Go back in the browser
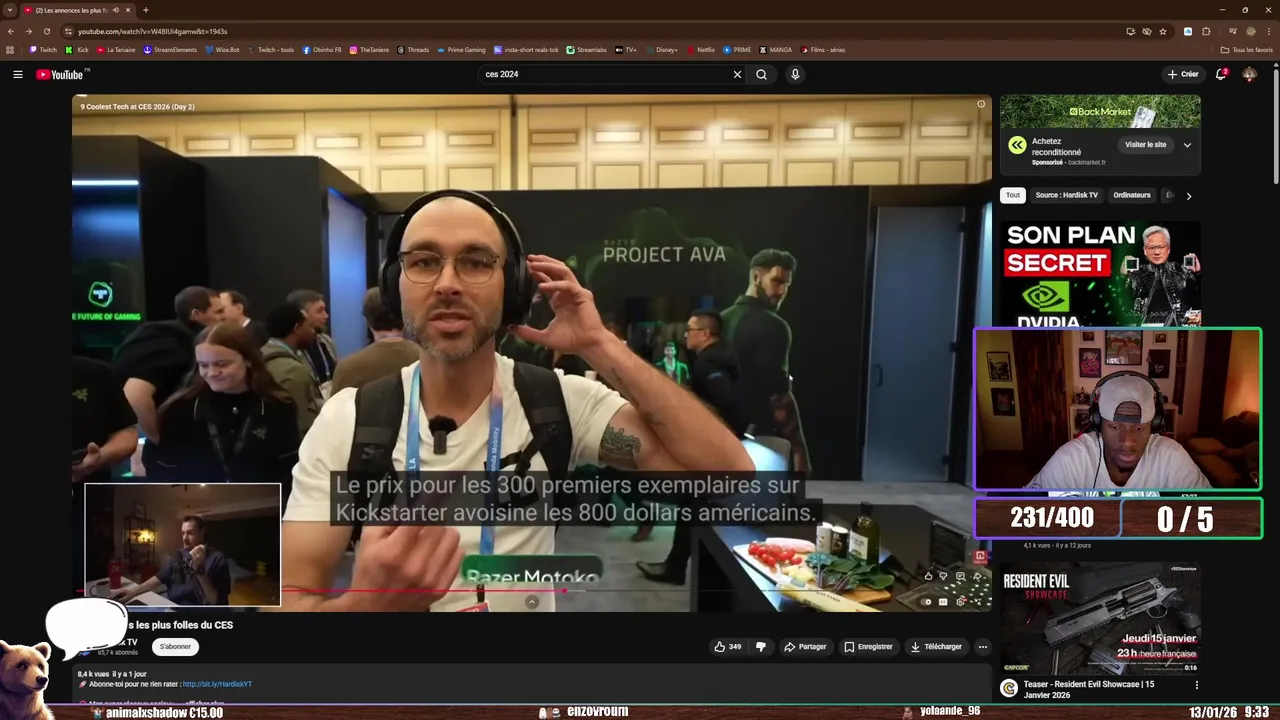This screenshot has width=1280, height=720. [x=11, y=31]
